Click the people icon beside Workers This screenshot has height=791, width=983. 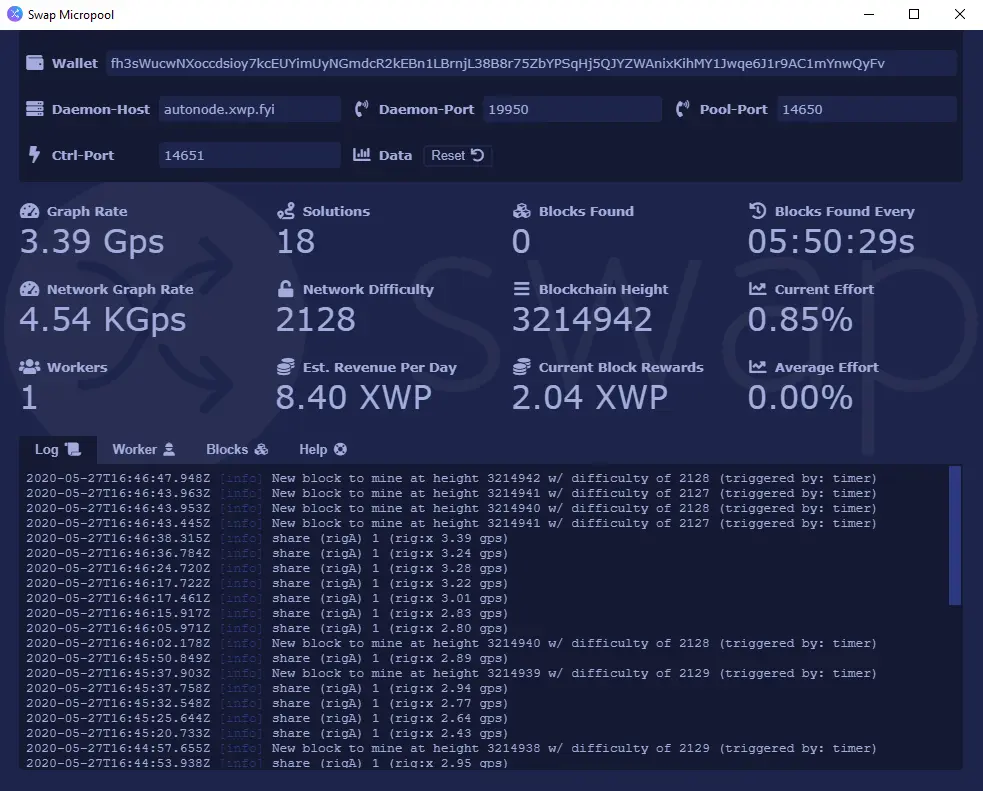click(30, 367)
